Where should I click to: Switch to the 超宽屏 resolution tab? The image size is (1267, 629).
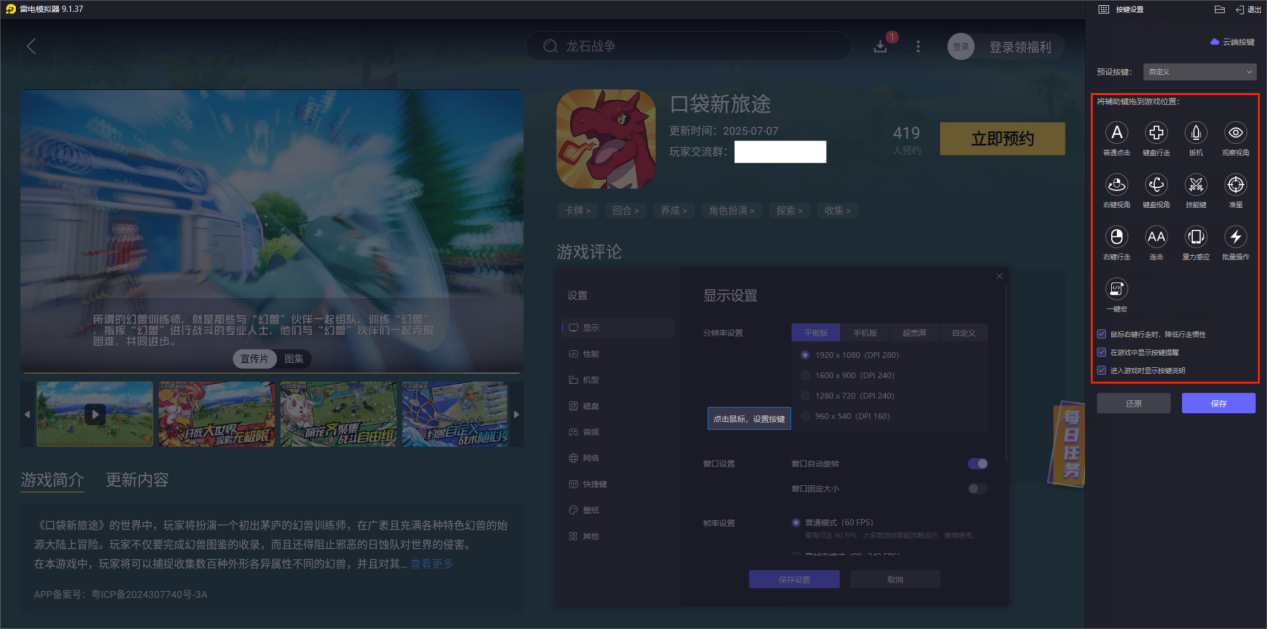[914, 332]
